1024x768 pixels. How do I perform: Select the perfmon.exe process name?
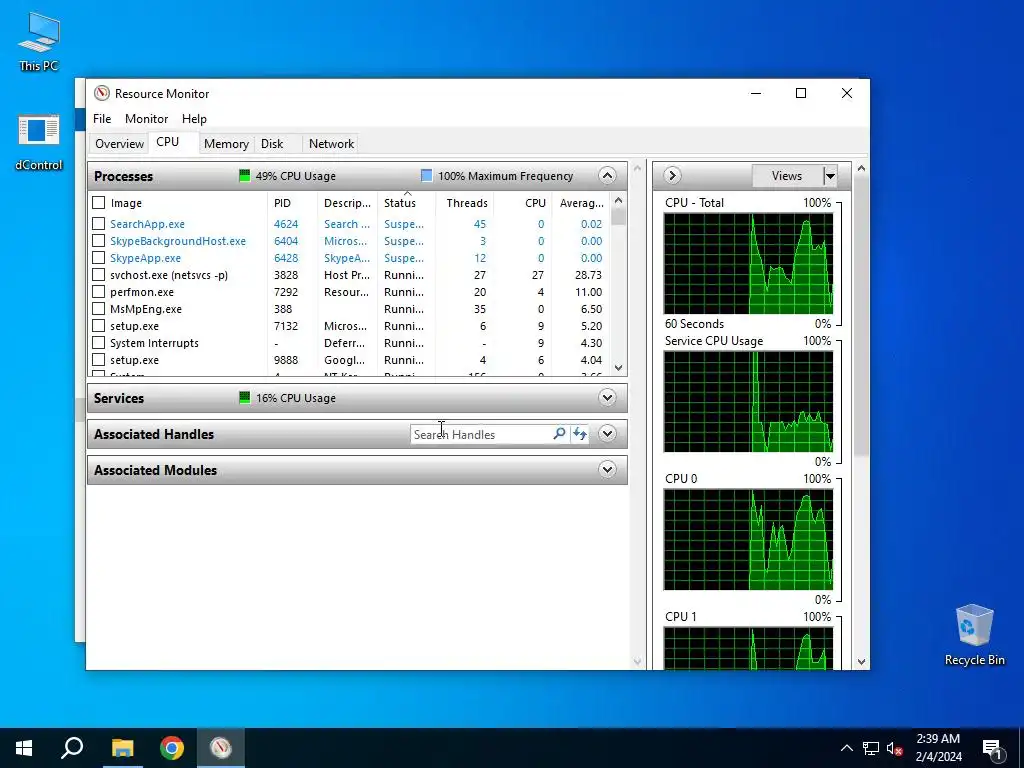coord(142,292)
